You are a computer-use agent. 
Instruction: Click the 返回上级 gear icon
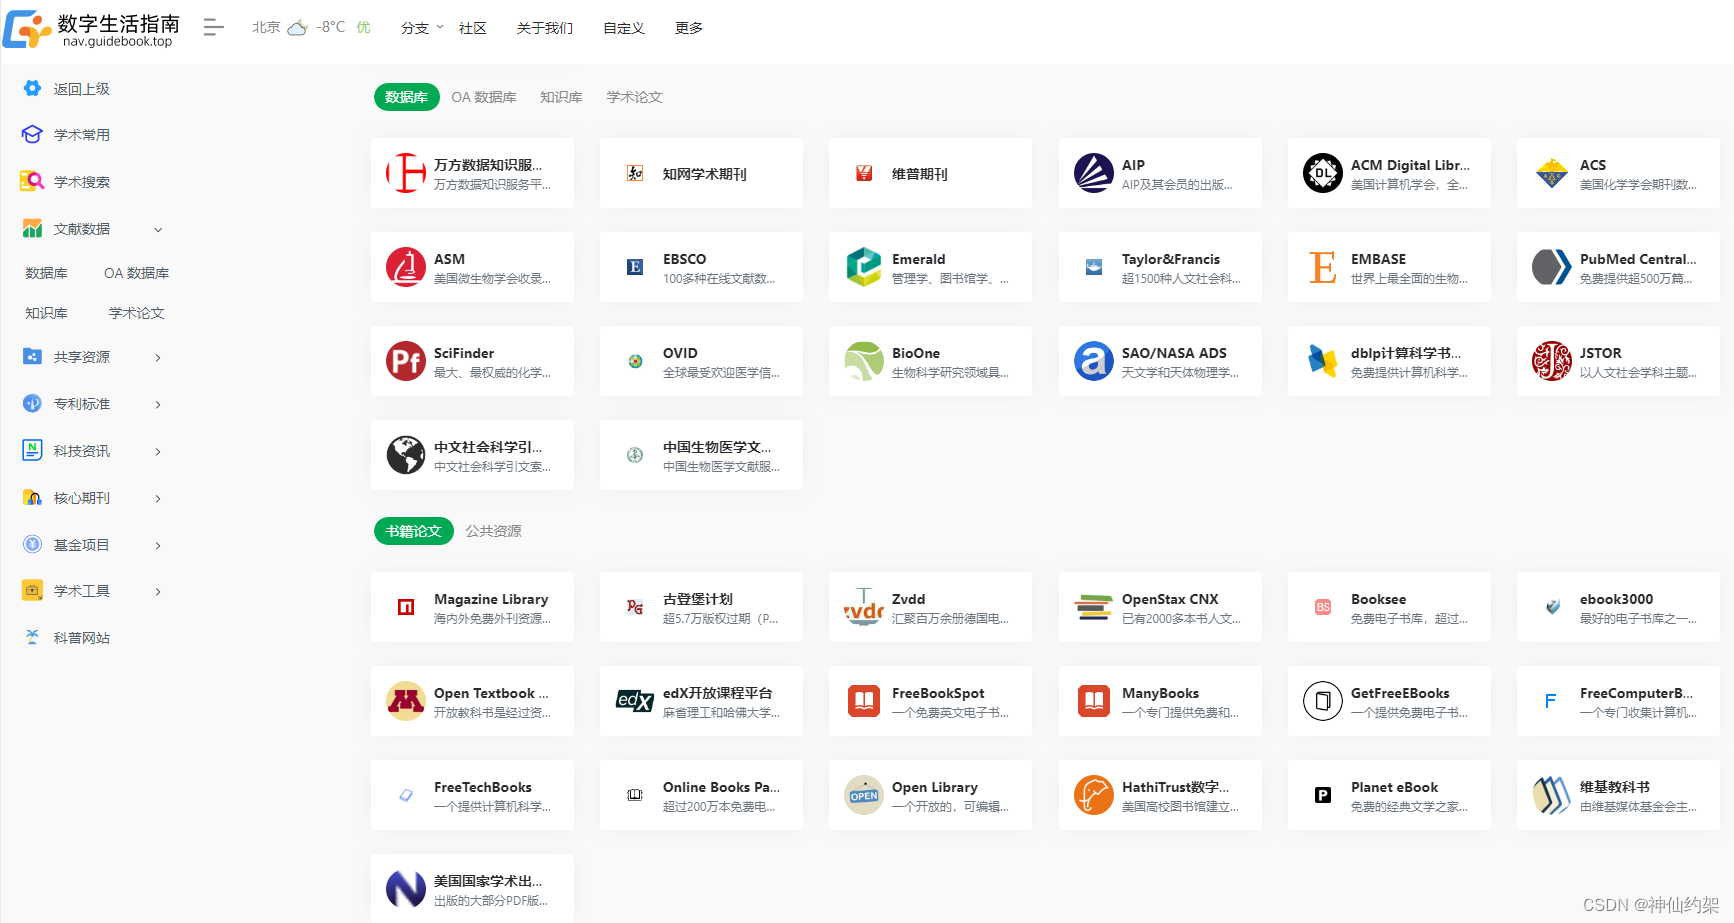[x=32, y=88]
